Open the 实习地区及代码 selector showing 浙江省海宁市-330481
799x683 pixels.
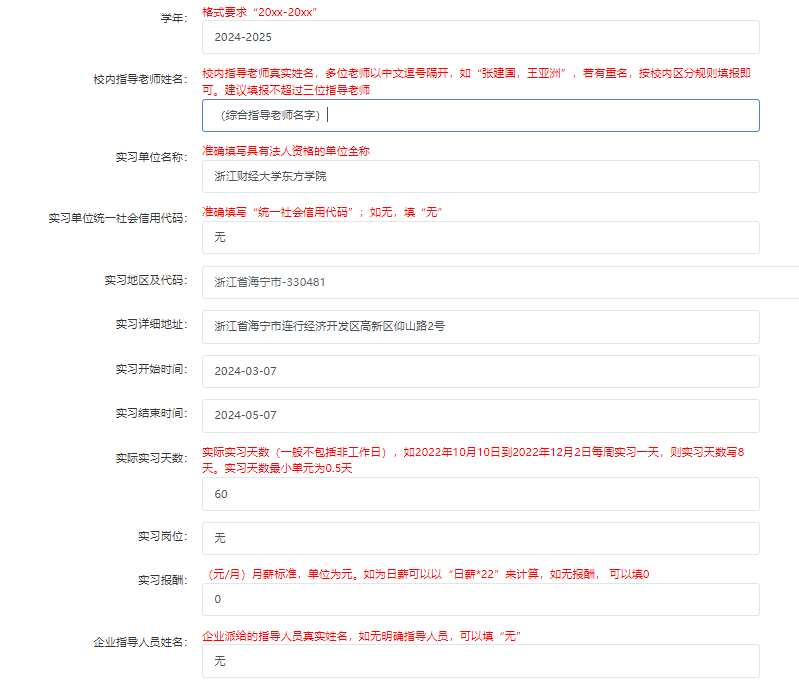(480, 282)
